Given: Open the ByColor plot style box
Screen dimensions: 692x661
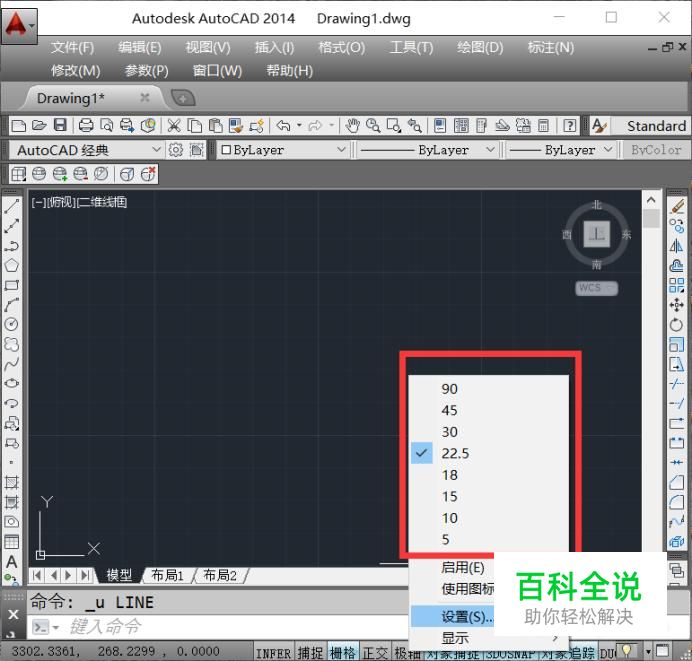Looking at the screenshot, I should (x=656, y=150).
